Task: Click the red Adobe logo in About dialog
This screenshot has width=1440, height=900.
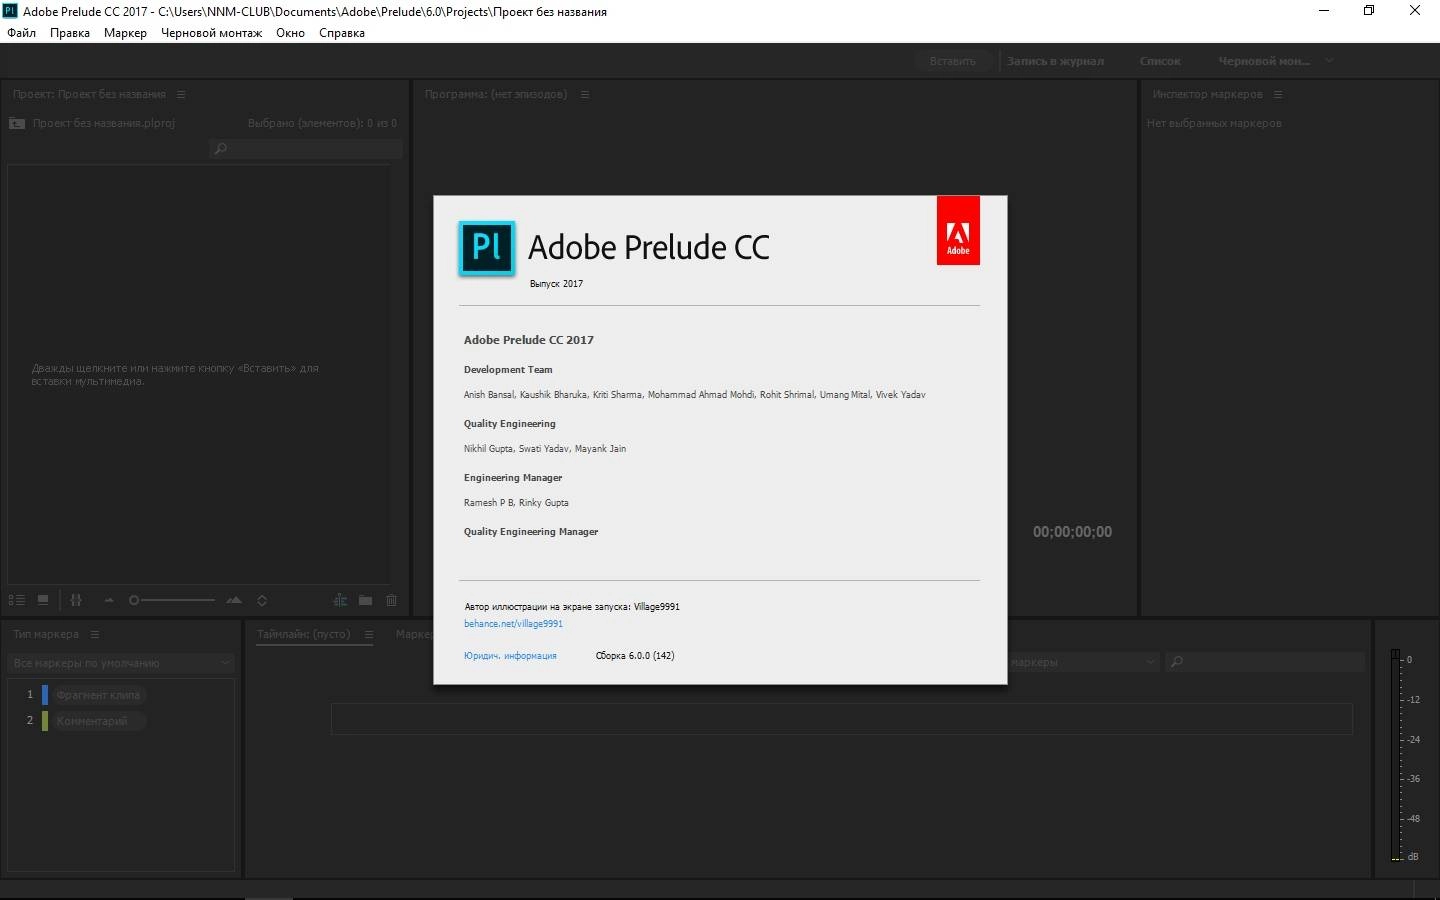Action: [x=958, y=231]
